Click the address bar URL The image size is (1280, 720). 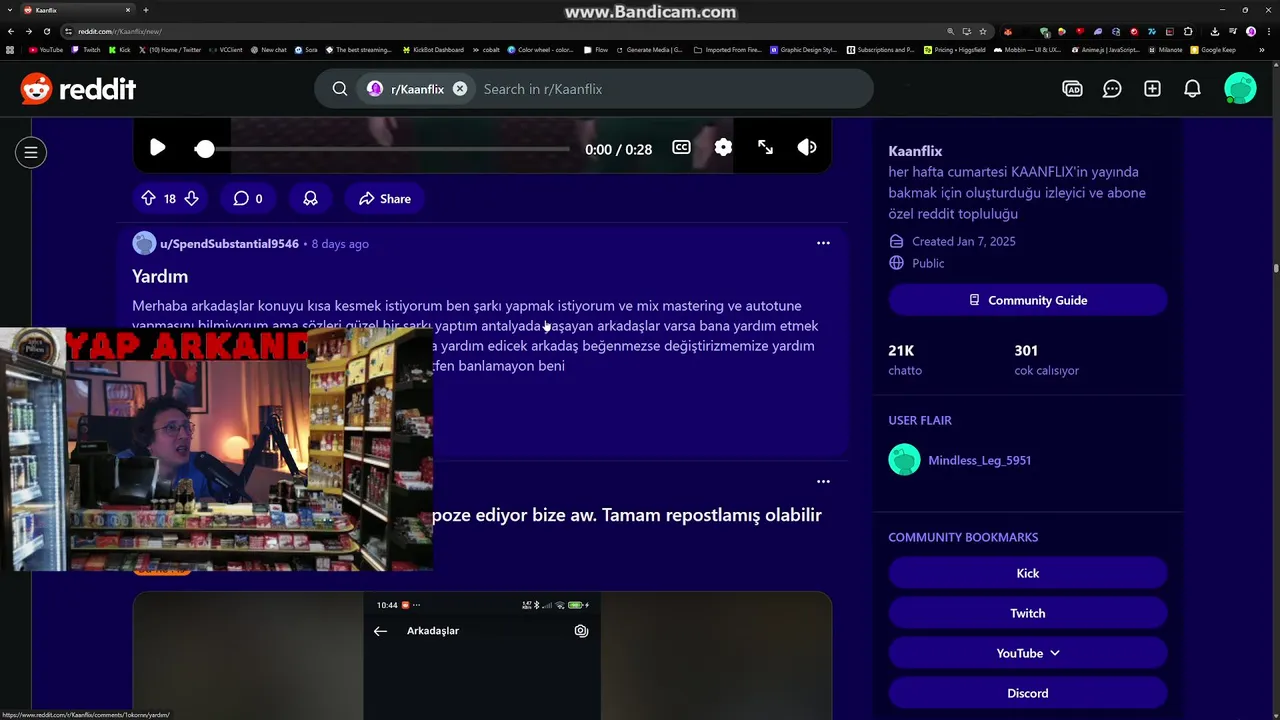[x=120, y=31]
